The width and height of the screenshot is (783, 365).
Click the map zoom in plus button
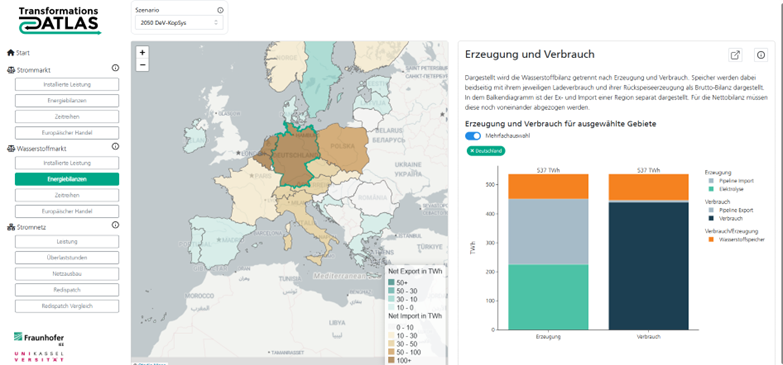[142, 52]
